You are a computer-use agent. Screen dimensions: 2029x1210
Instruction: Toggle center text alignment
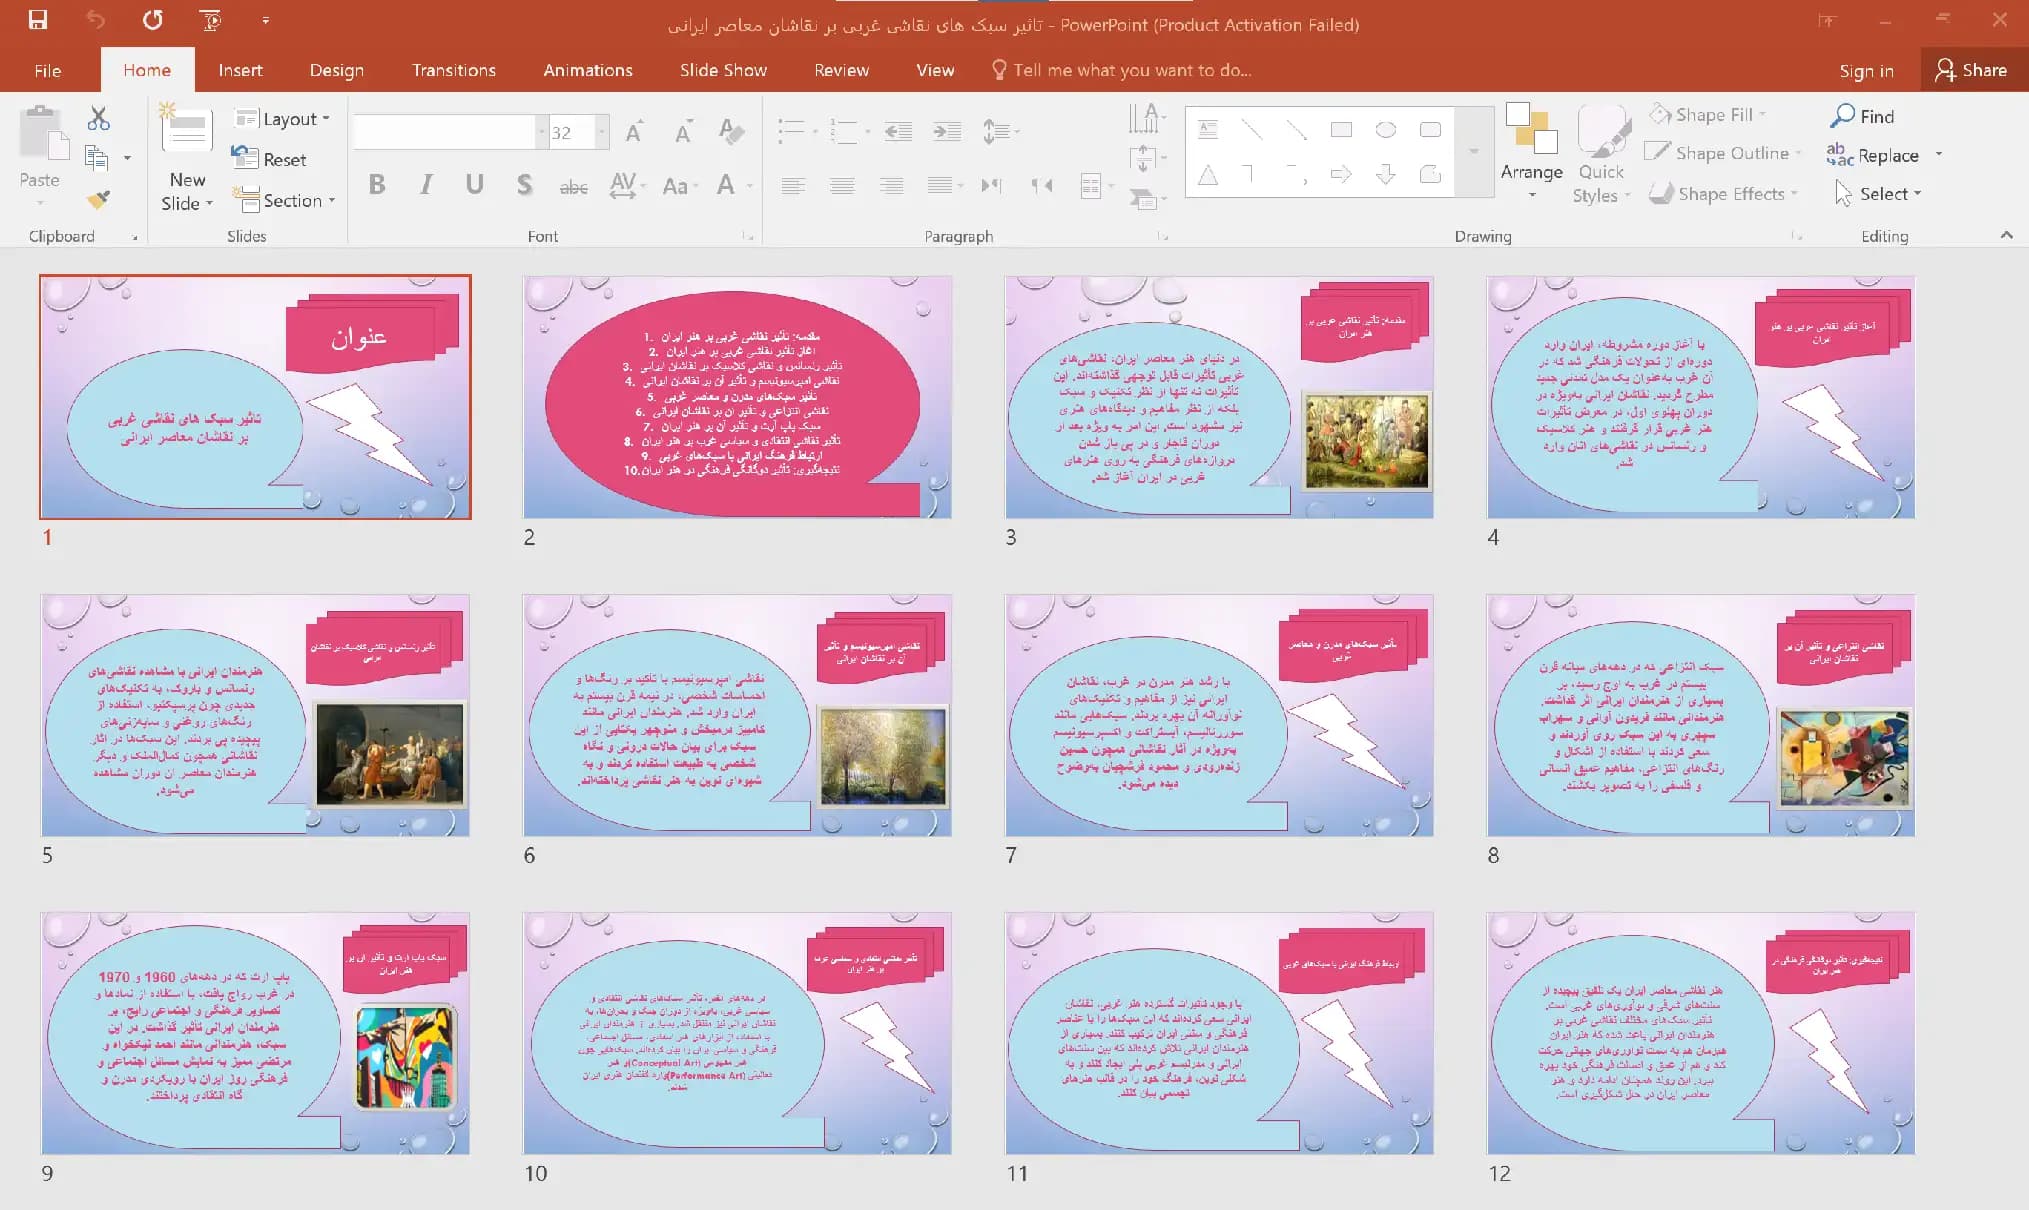pyautogui.click(x=842, y=185)
